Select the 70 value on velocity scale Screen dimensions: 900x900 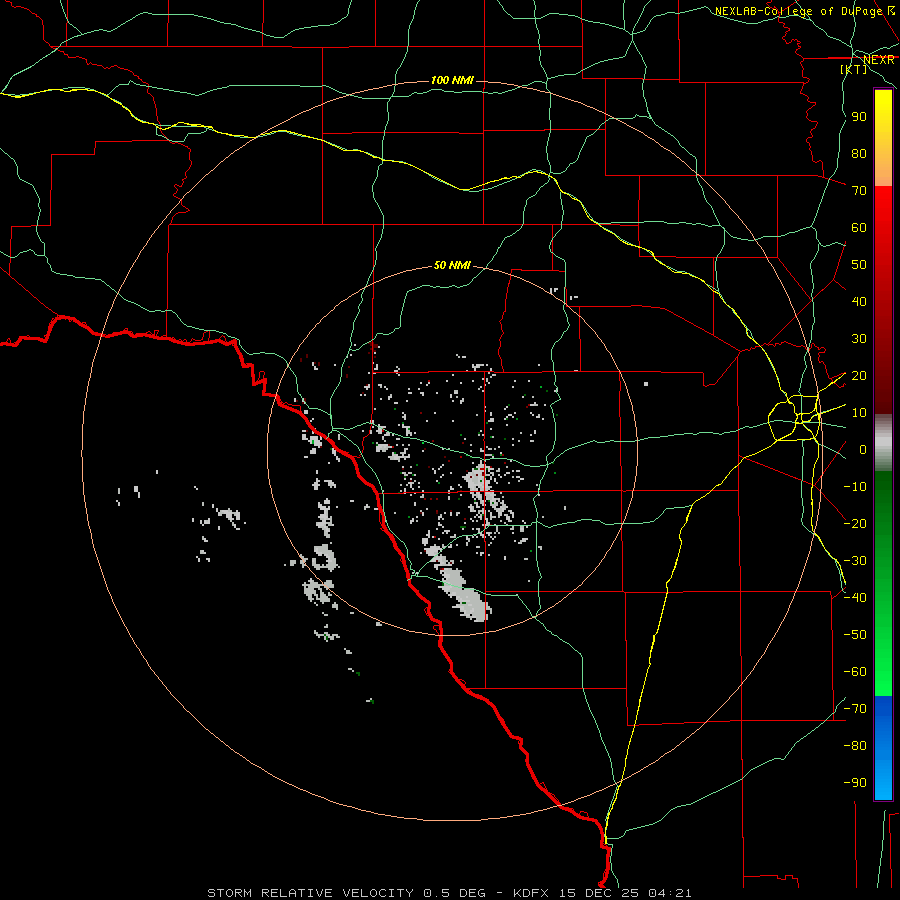[x=859, y=191]
